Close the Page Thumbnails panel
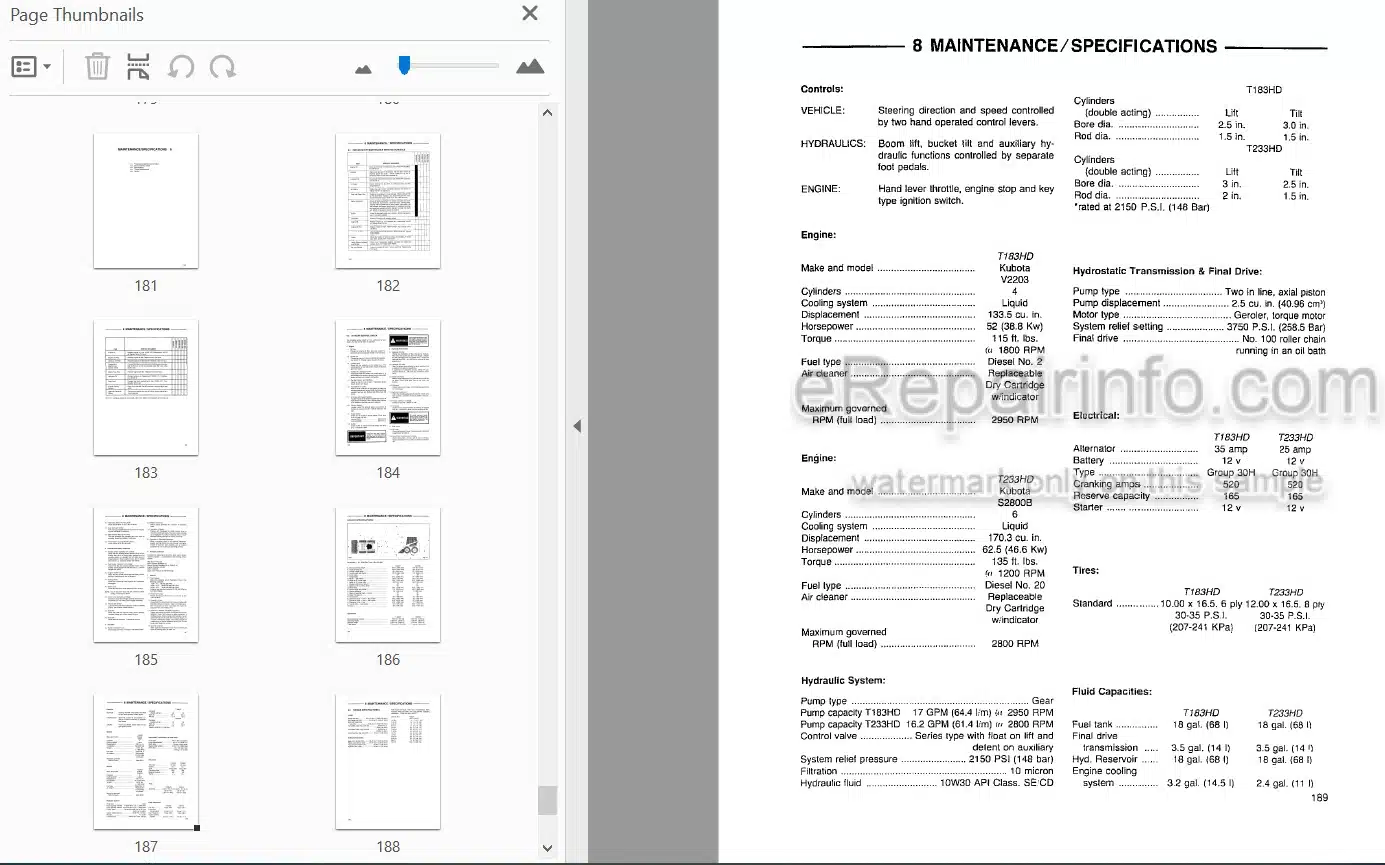Screen dimensions: 1385x865 pos(530,14)
